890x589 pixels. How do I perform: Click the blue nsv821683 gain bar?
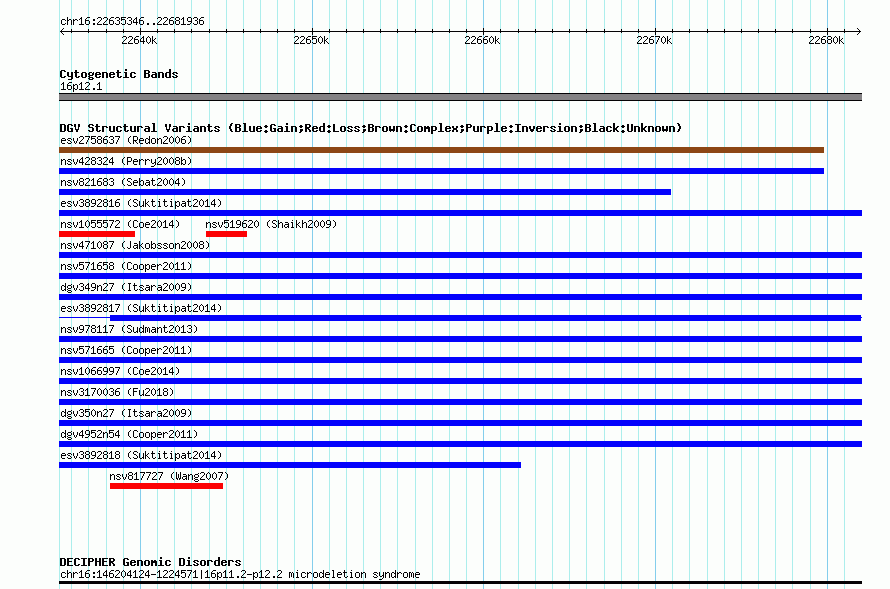365,192
